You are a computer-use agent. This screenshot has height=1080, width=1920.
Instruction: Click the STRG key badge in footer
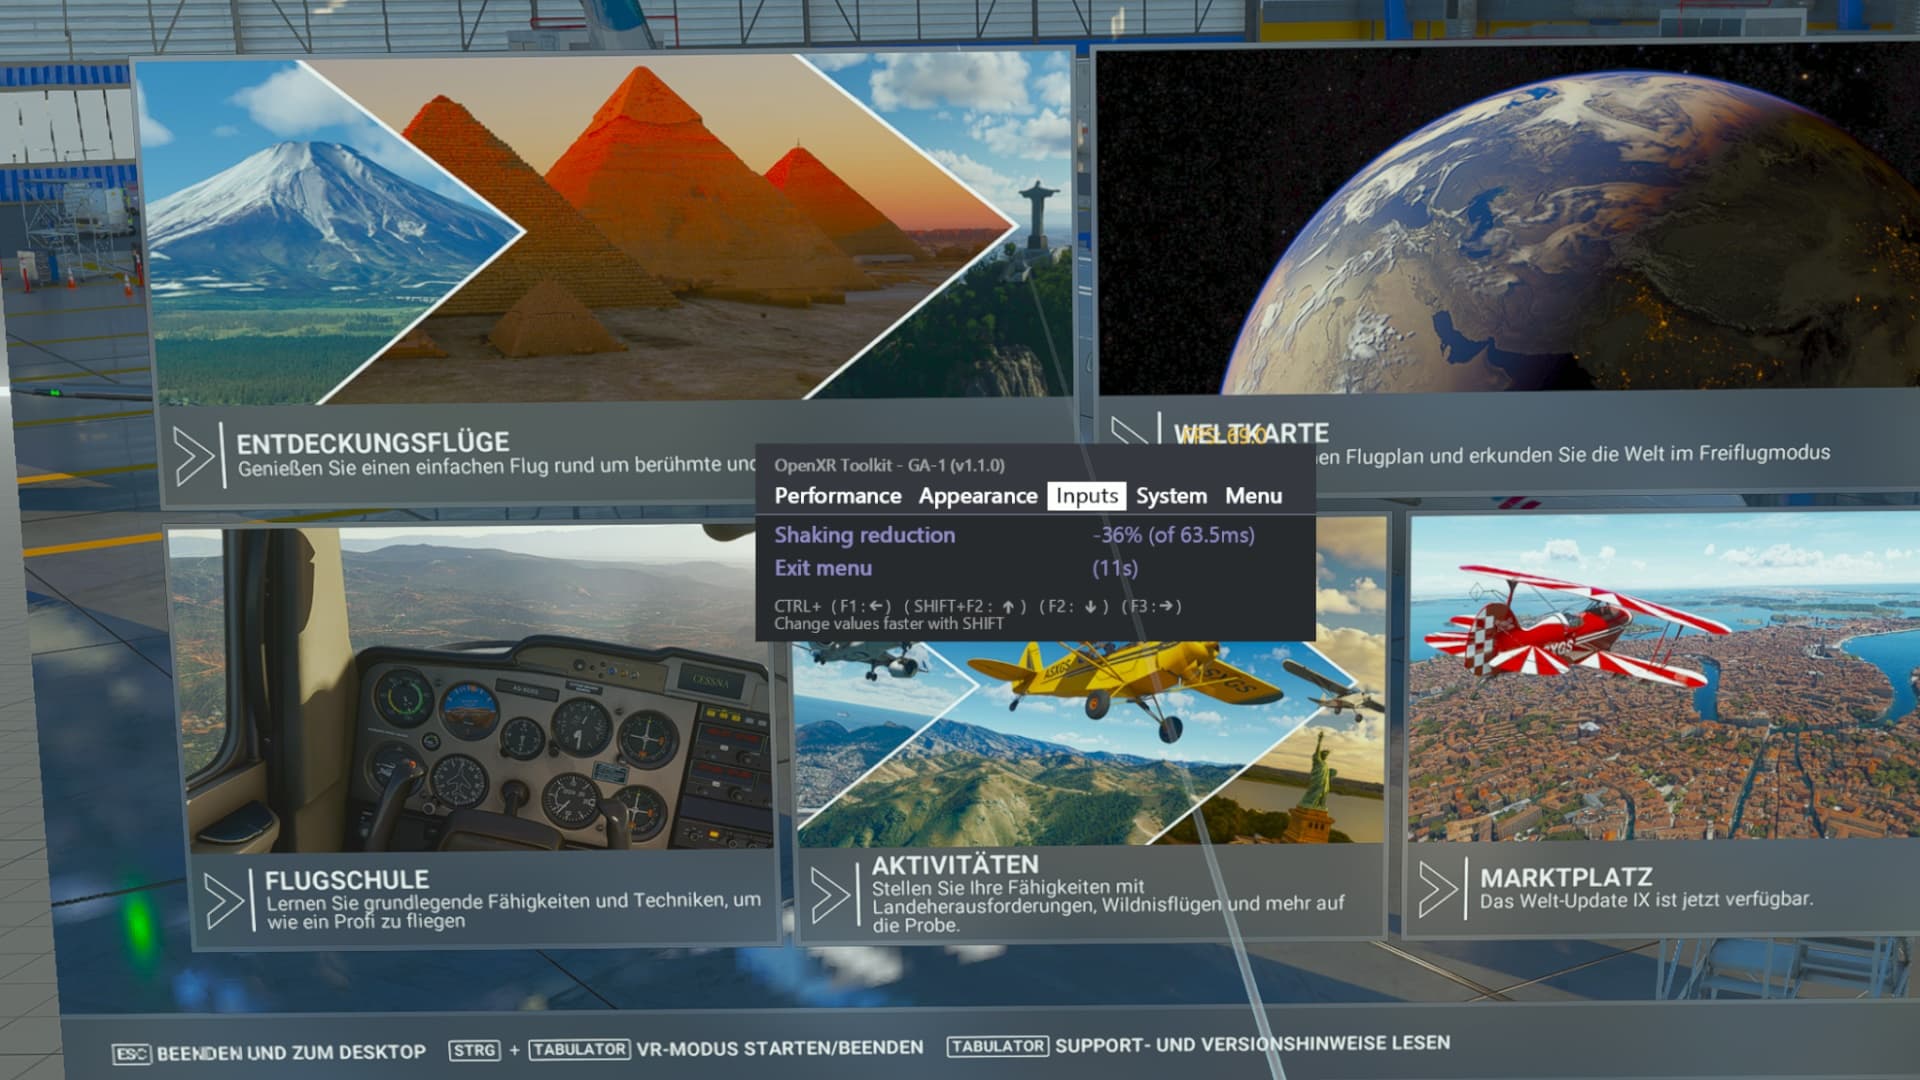pyautogui.click(x=474, y=1050)
